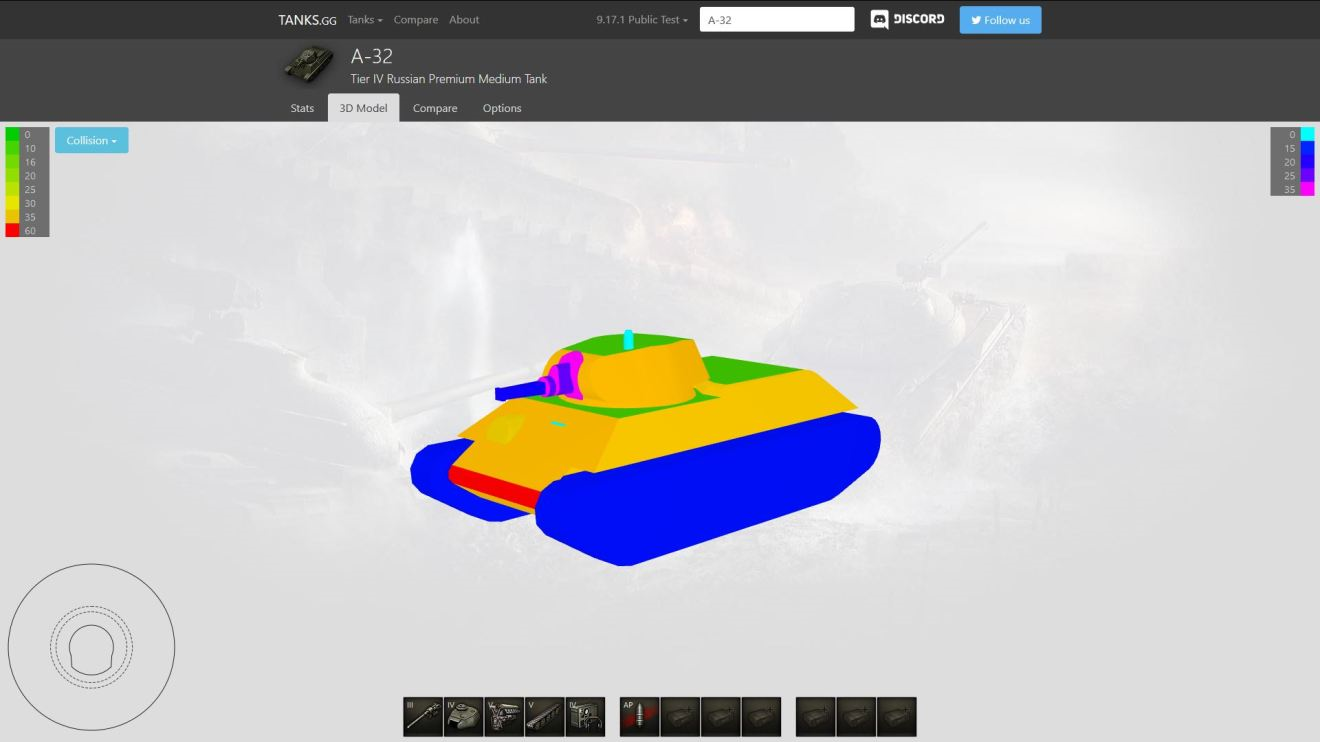Open the 9.17.1 Public Test version dropdown

(642, 20)
